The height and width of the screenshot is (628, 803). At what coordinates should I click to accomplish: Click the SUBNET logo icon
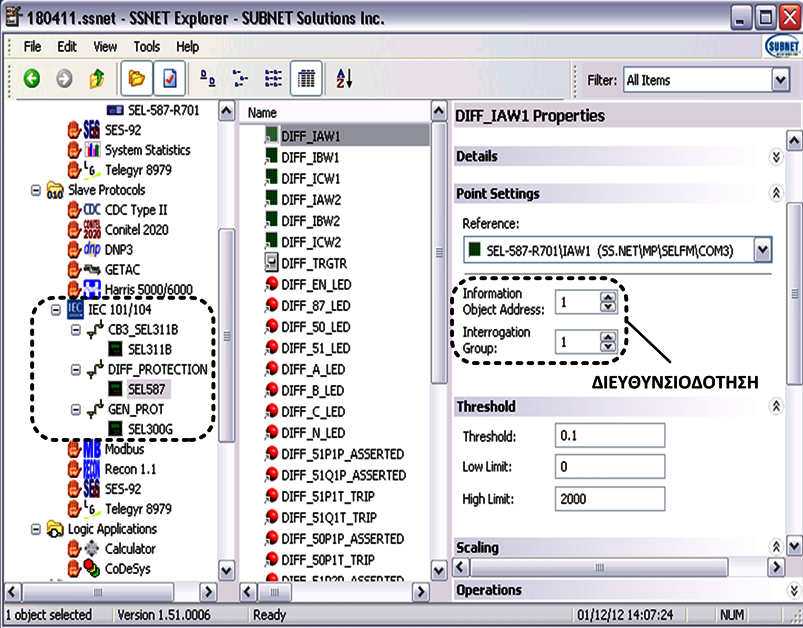(781, 47)
